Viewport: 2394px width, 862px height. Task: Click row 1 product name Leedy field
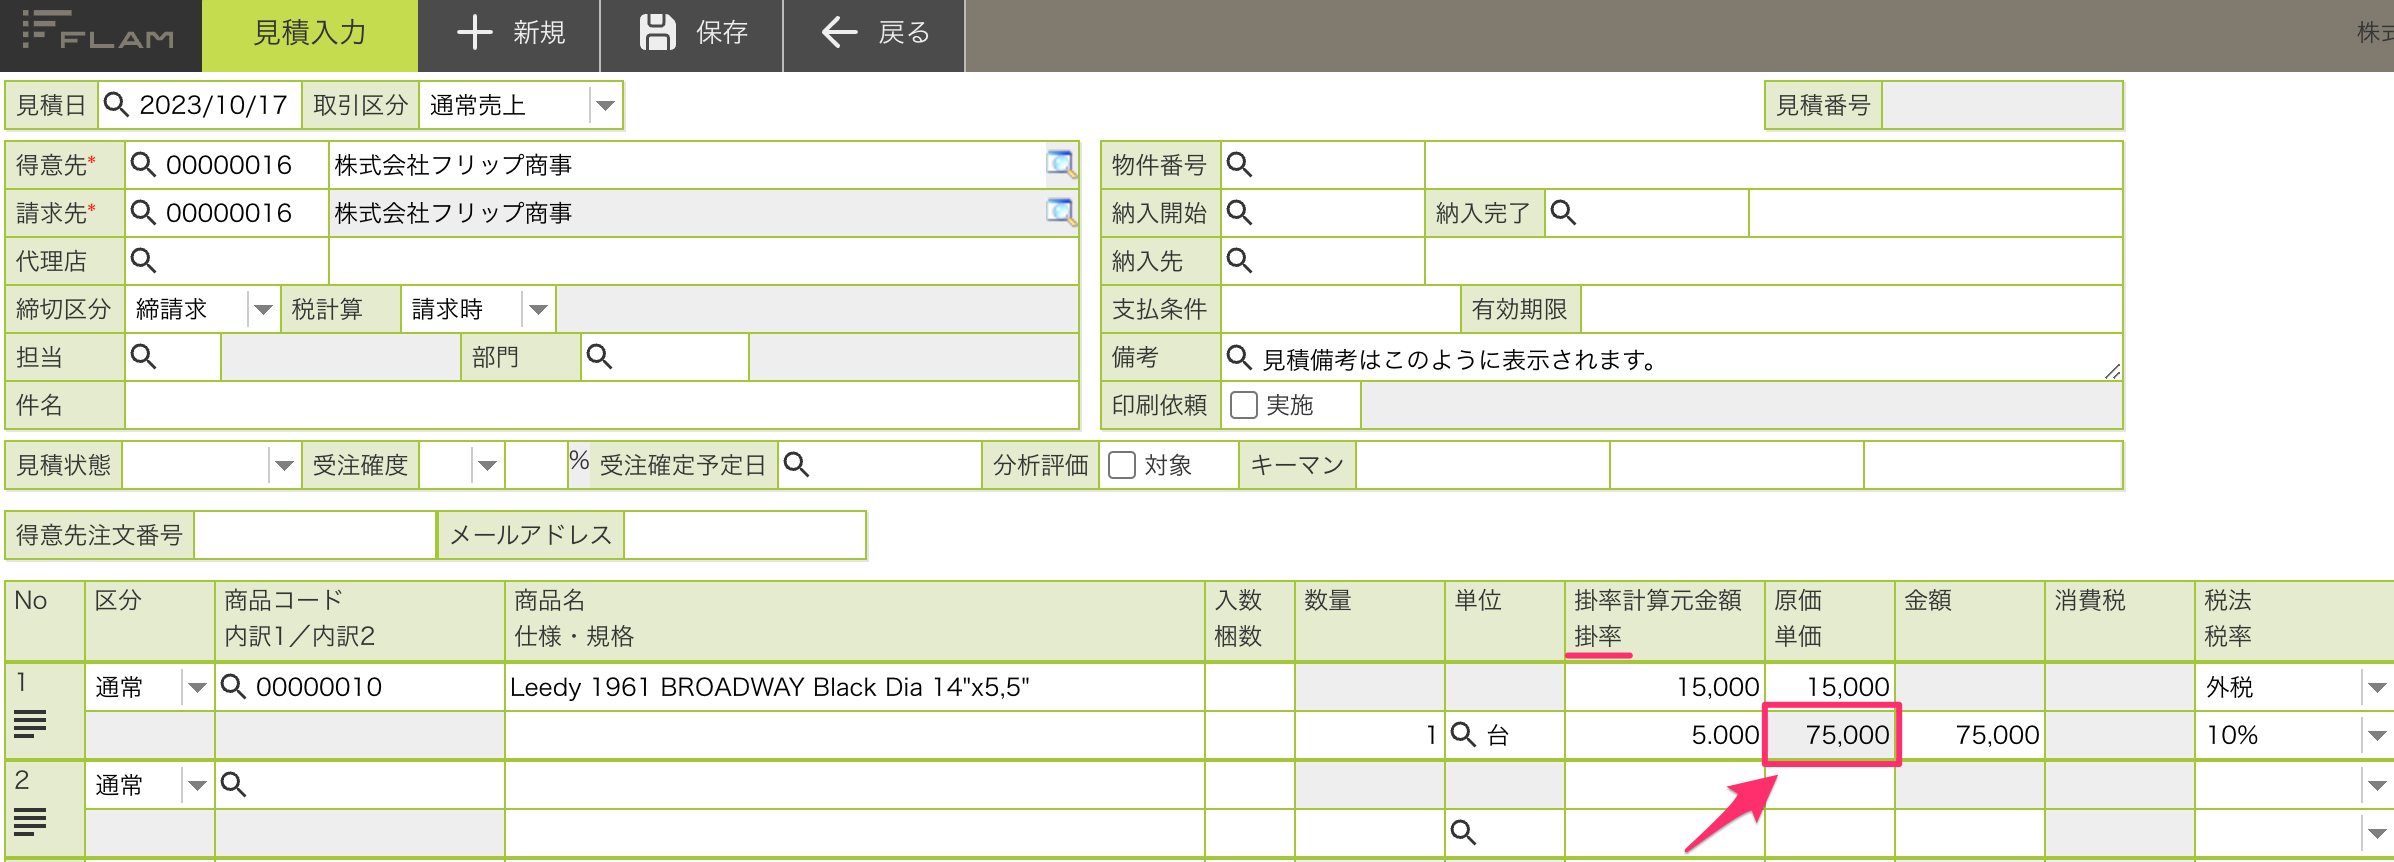(855, 687)
